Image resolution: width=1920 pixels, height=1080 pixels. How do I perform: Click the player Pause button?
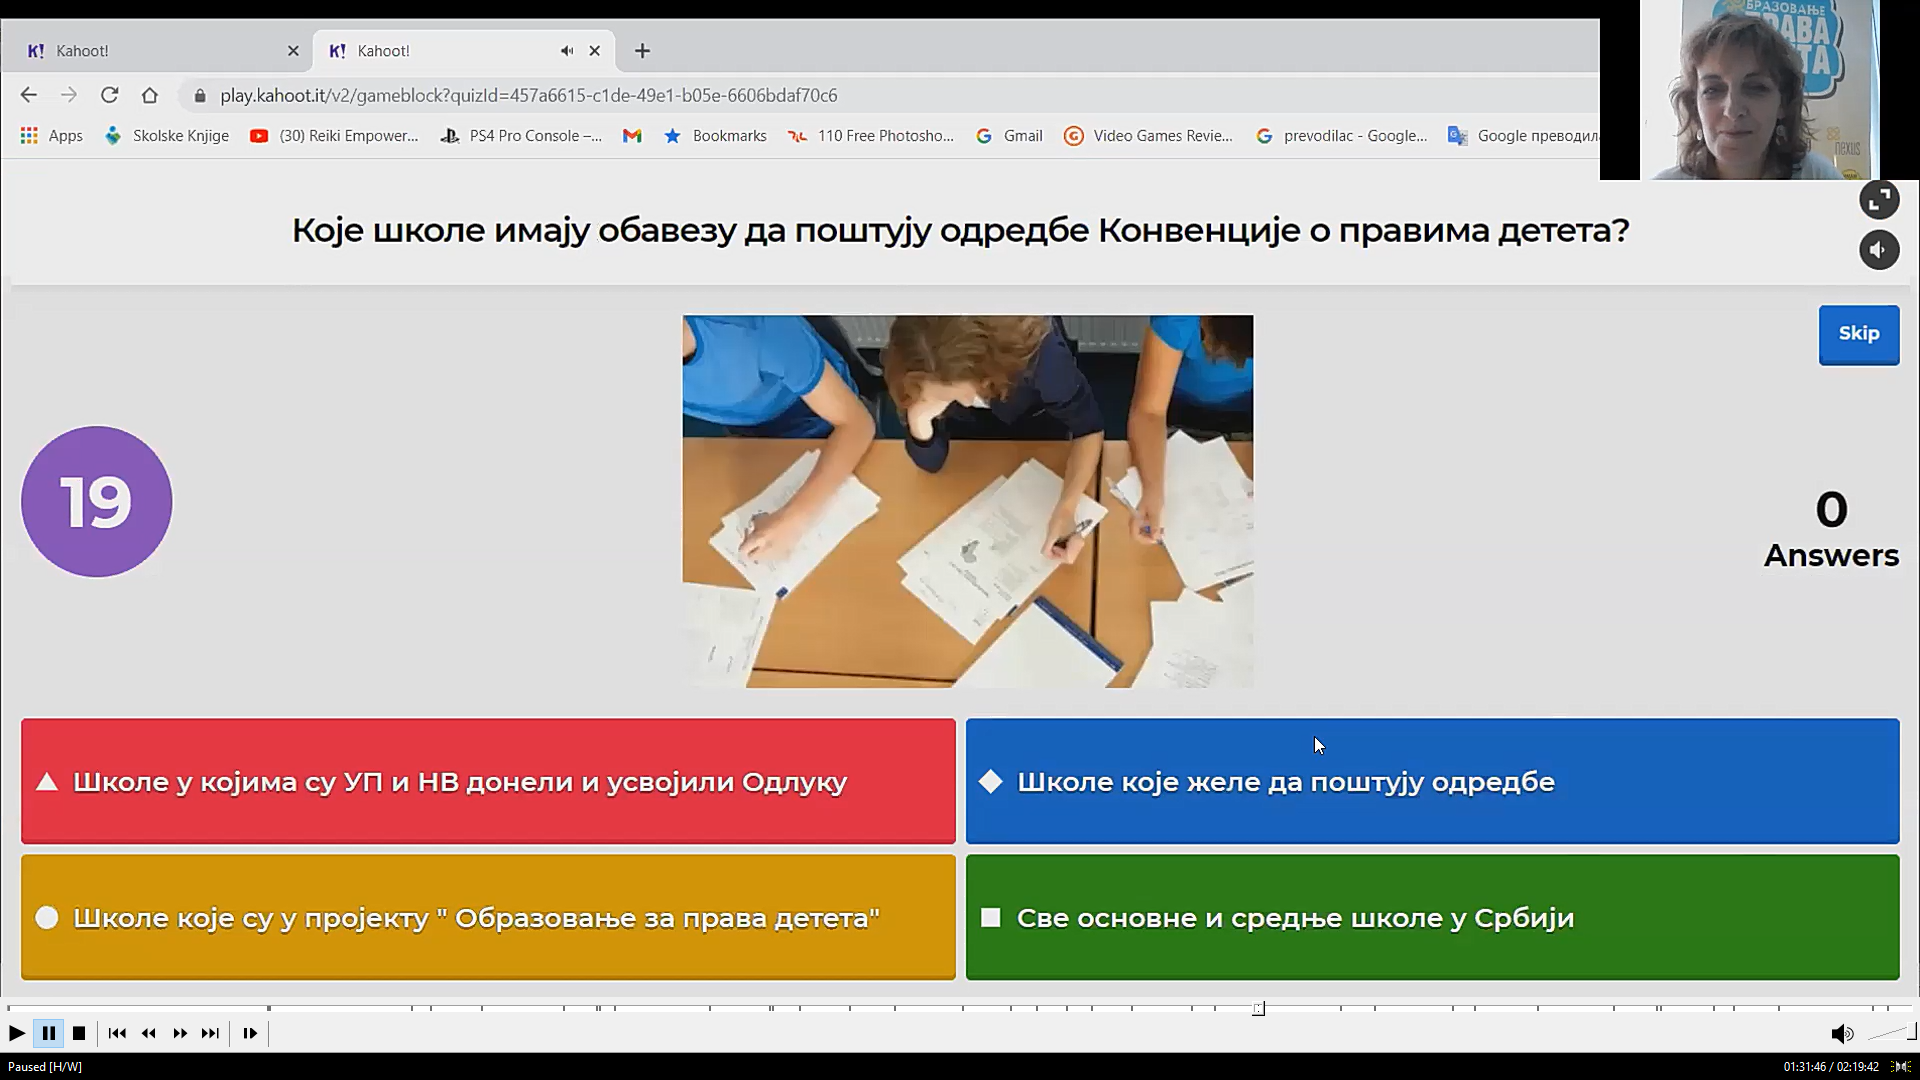[48, 1033]
